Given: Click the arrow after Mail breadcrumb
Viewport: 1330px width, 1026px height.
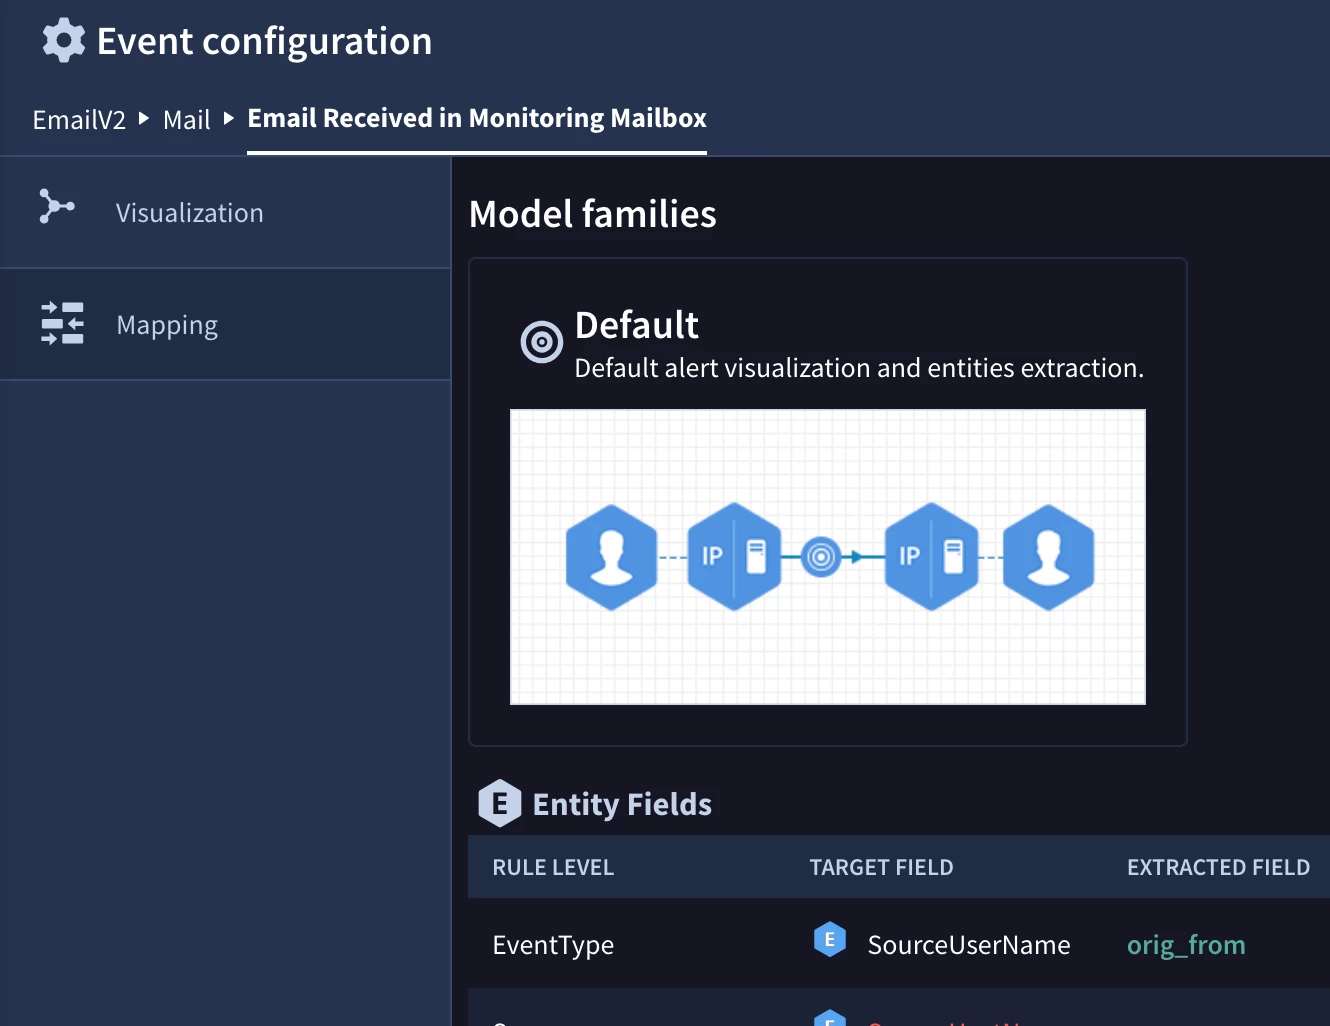Looking at the screenshot, I should tap(229, 118).
